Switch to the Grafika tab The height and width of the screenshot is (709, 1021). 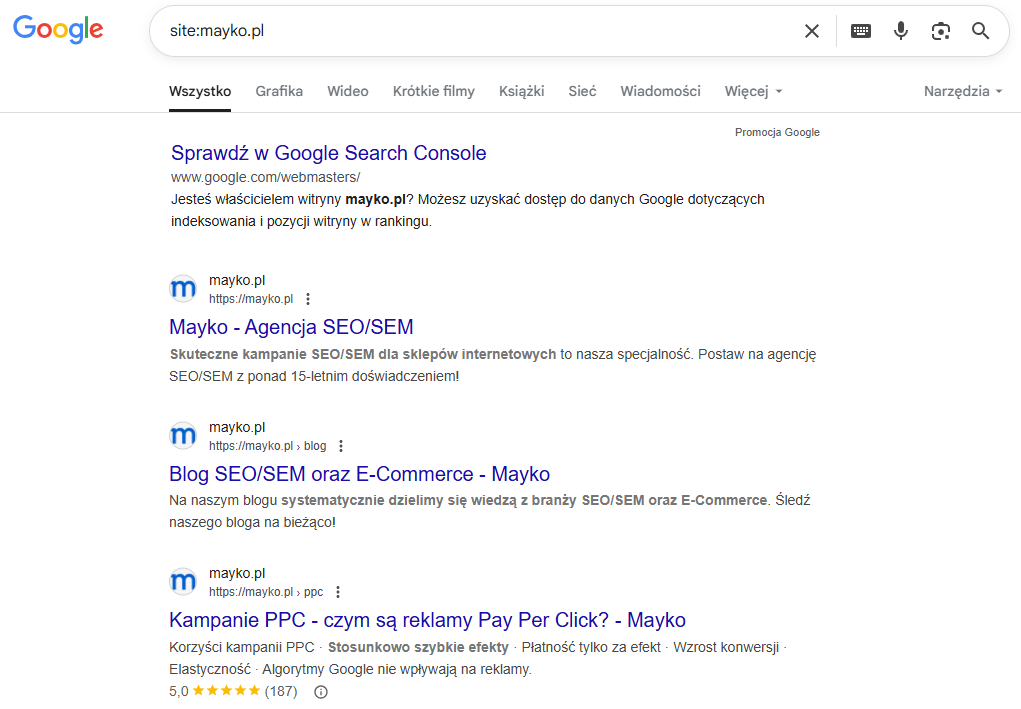click(x=279, y=91)
